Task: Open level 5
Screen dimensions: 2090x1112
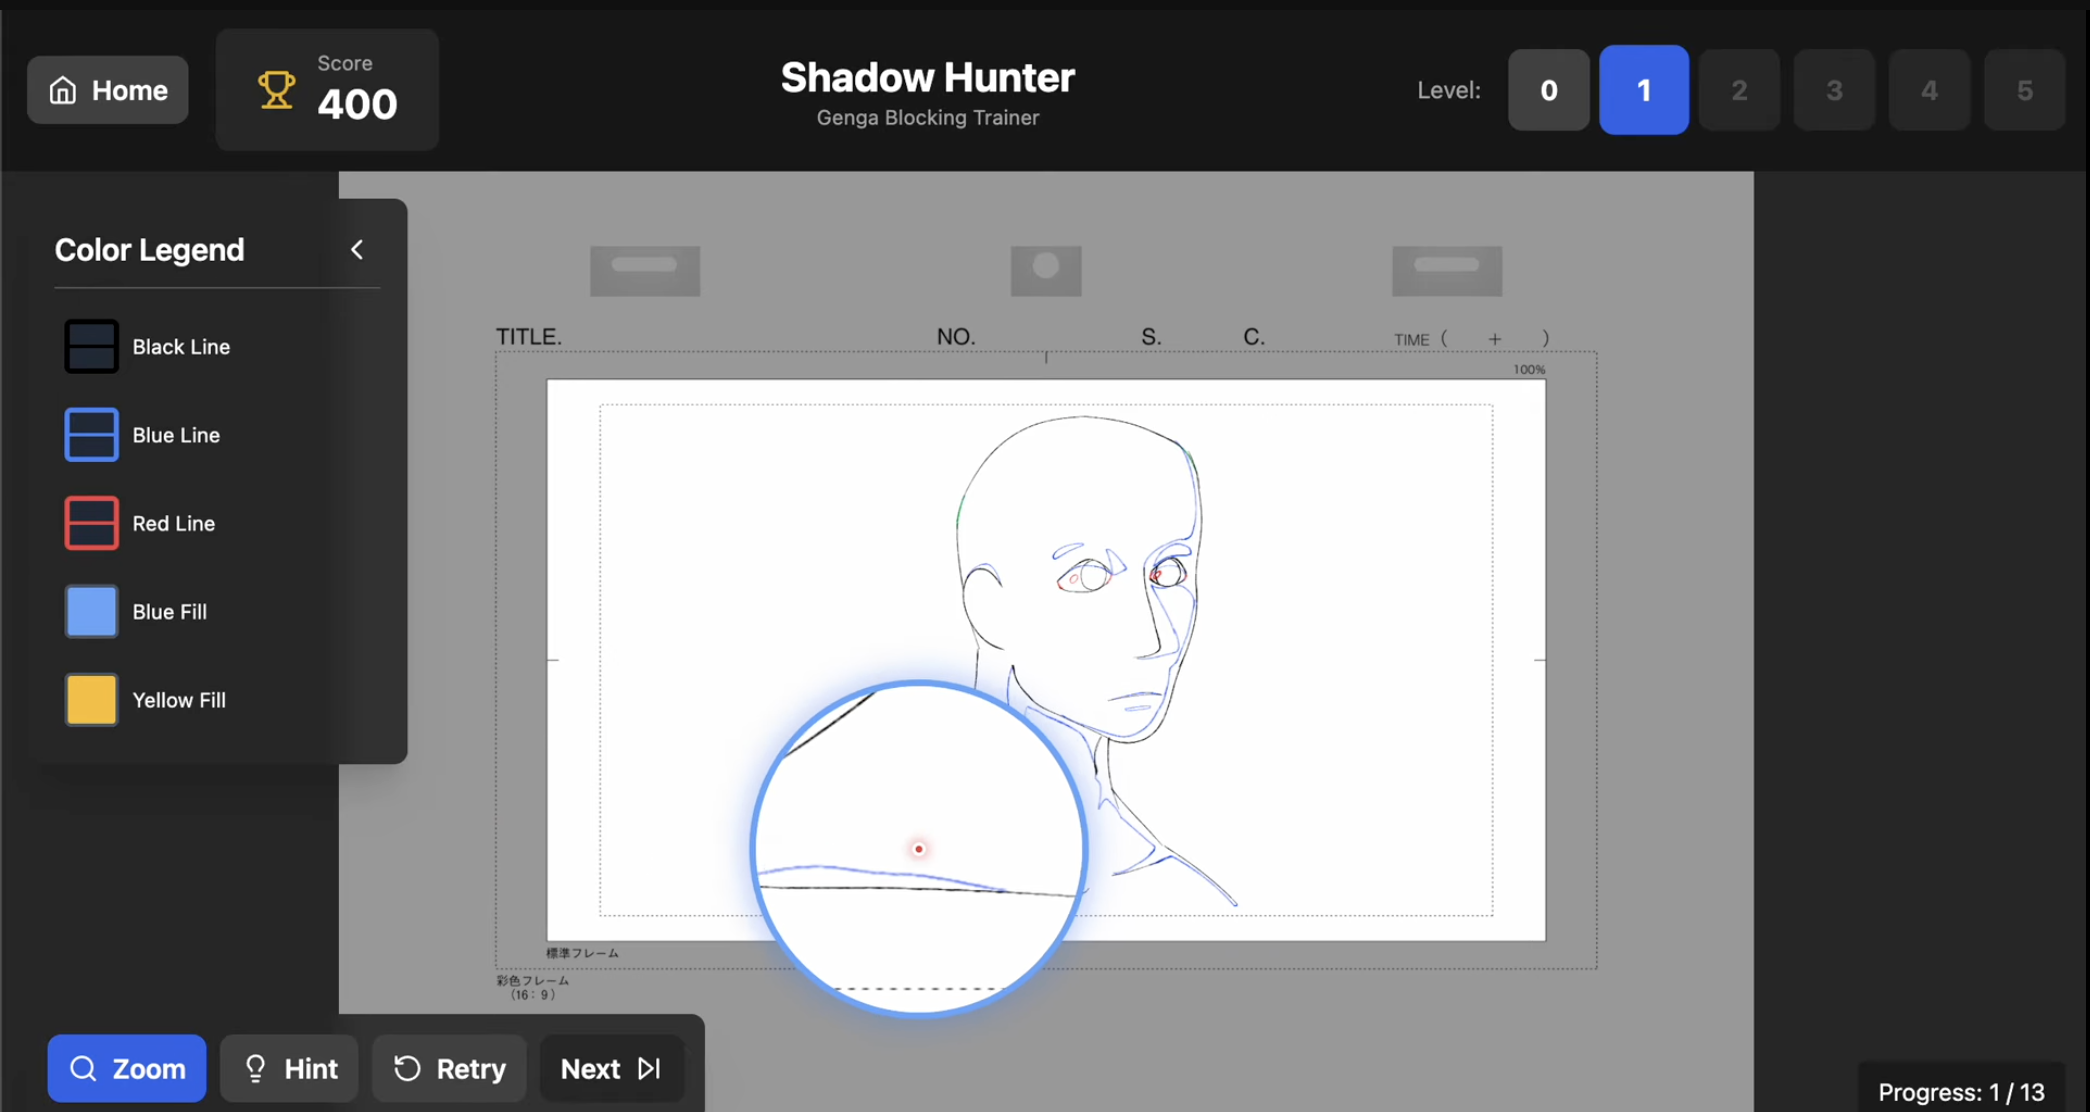Action: pyautogui.click(x=2024, y=90)
